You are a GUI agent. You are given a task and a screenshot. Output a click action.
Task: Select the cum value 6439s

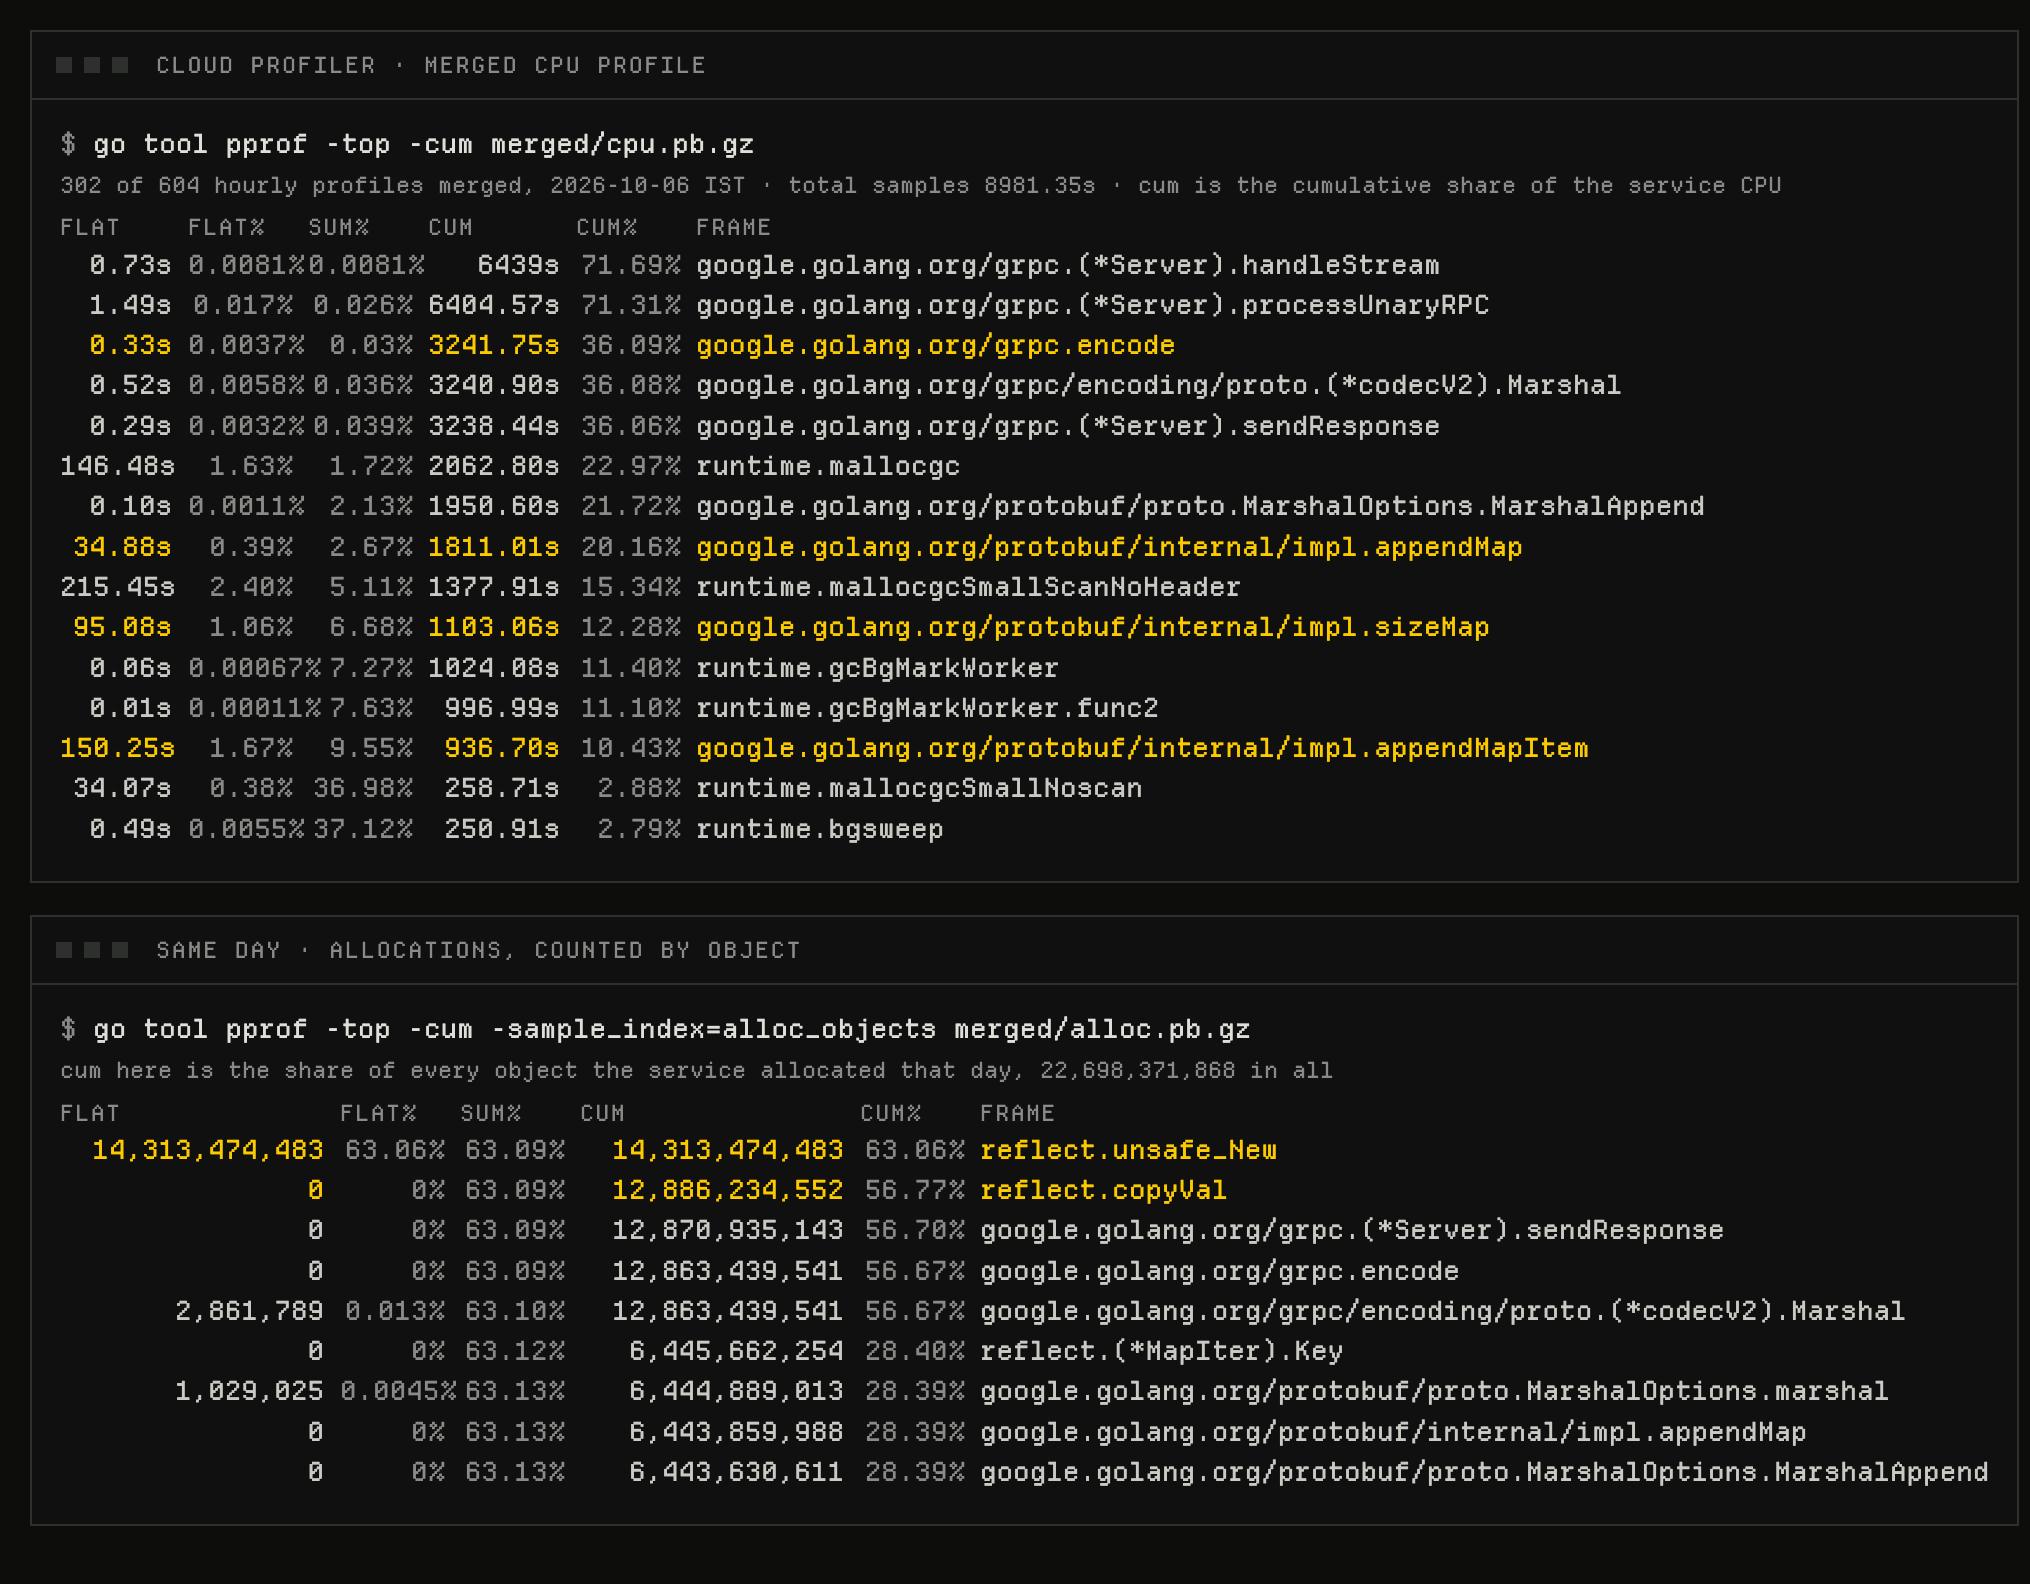[518, 265]
